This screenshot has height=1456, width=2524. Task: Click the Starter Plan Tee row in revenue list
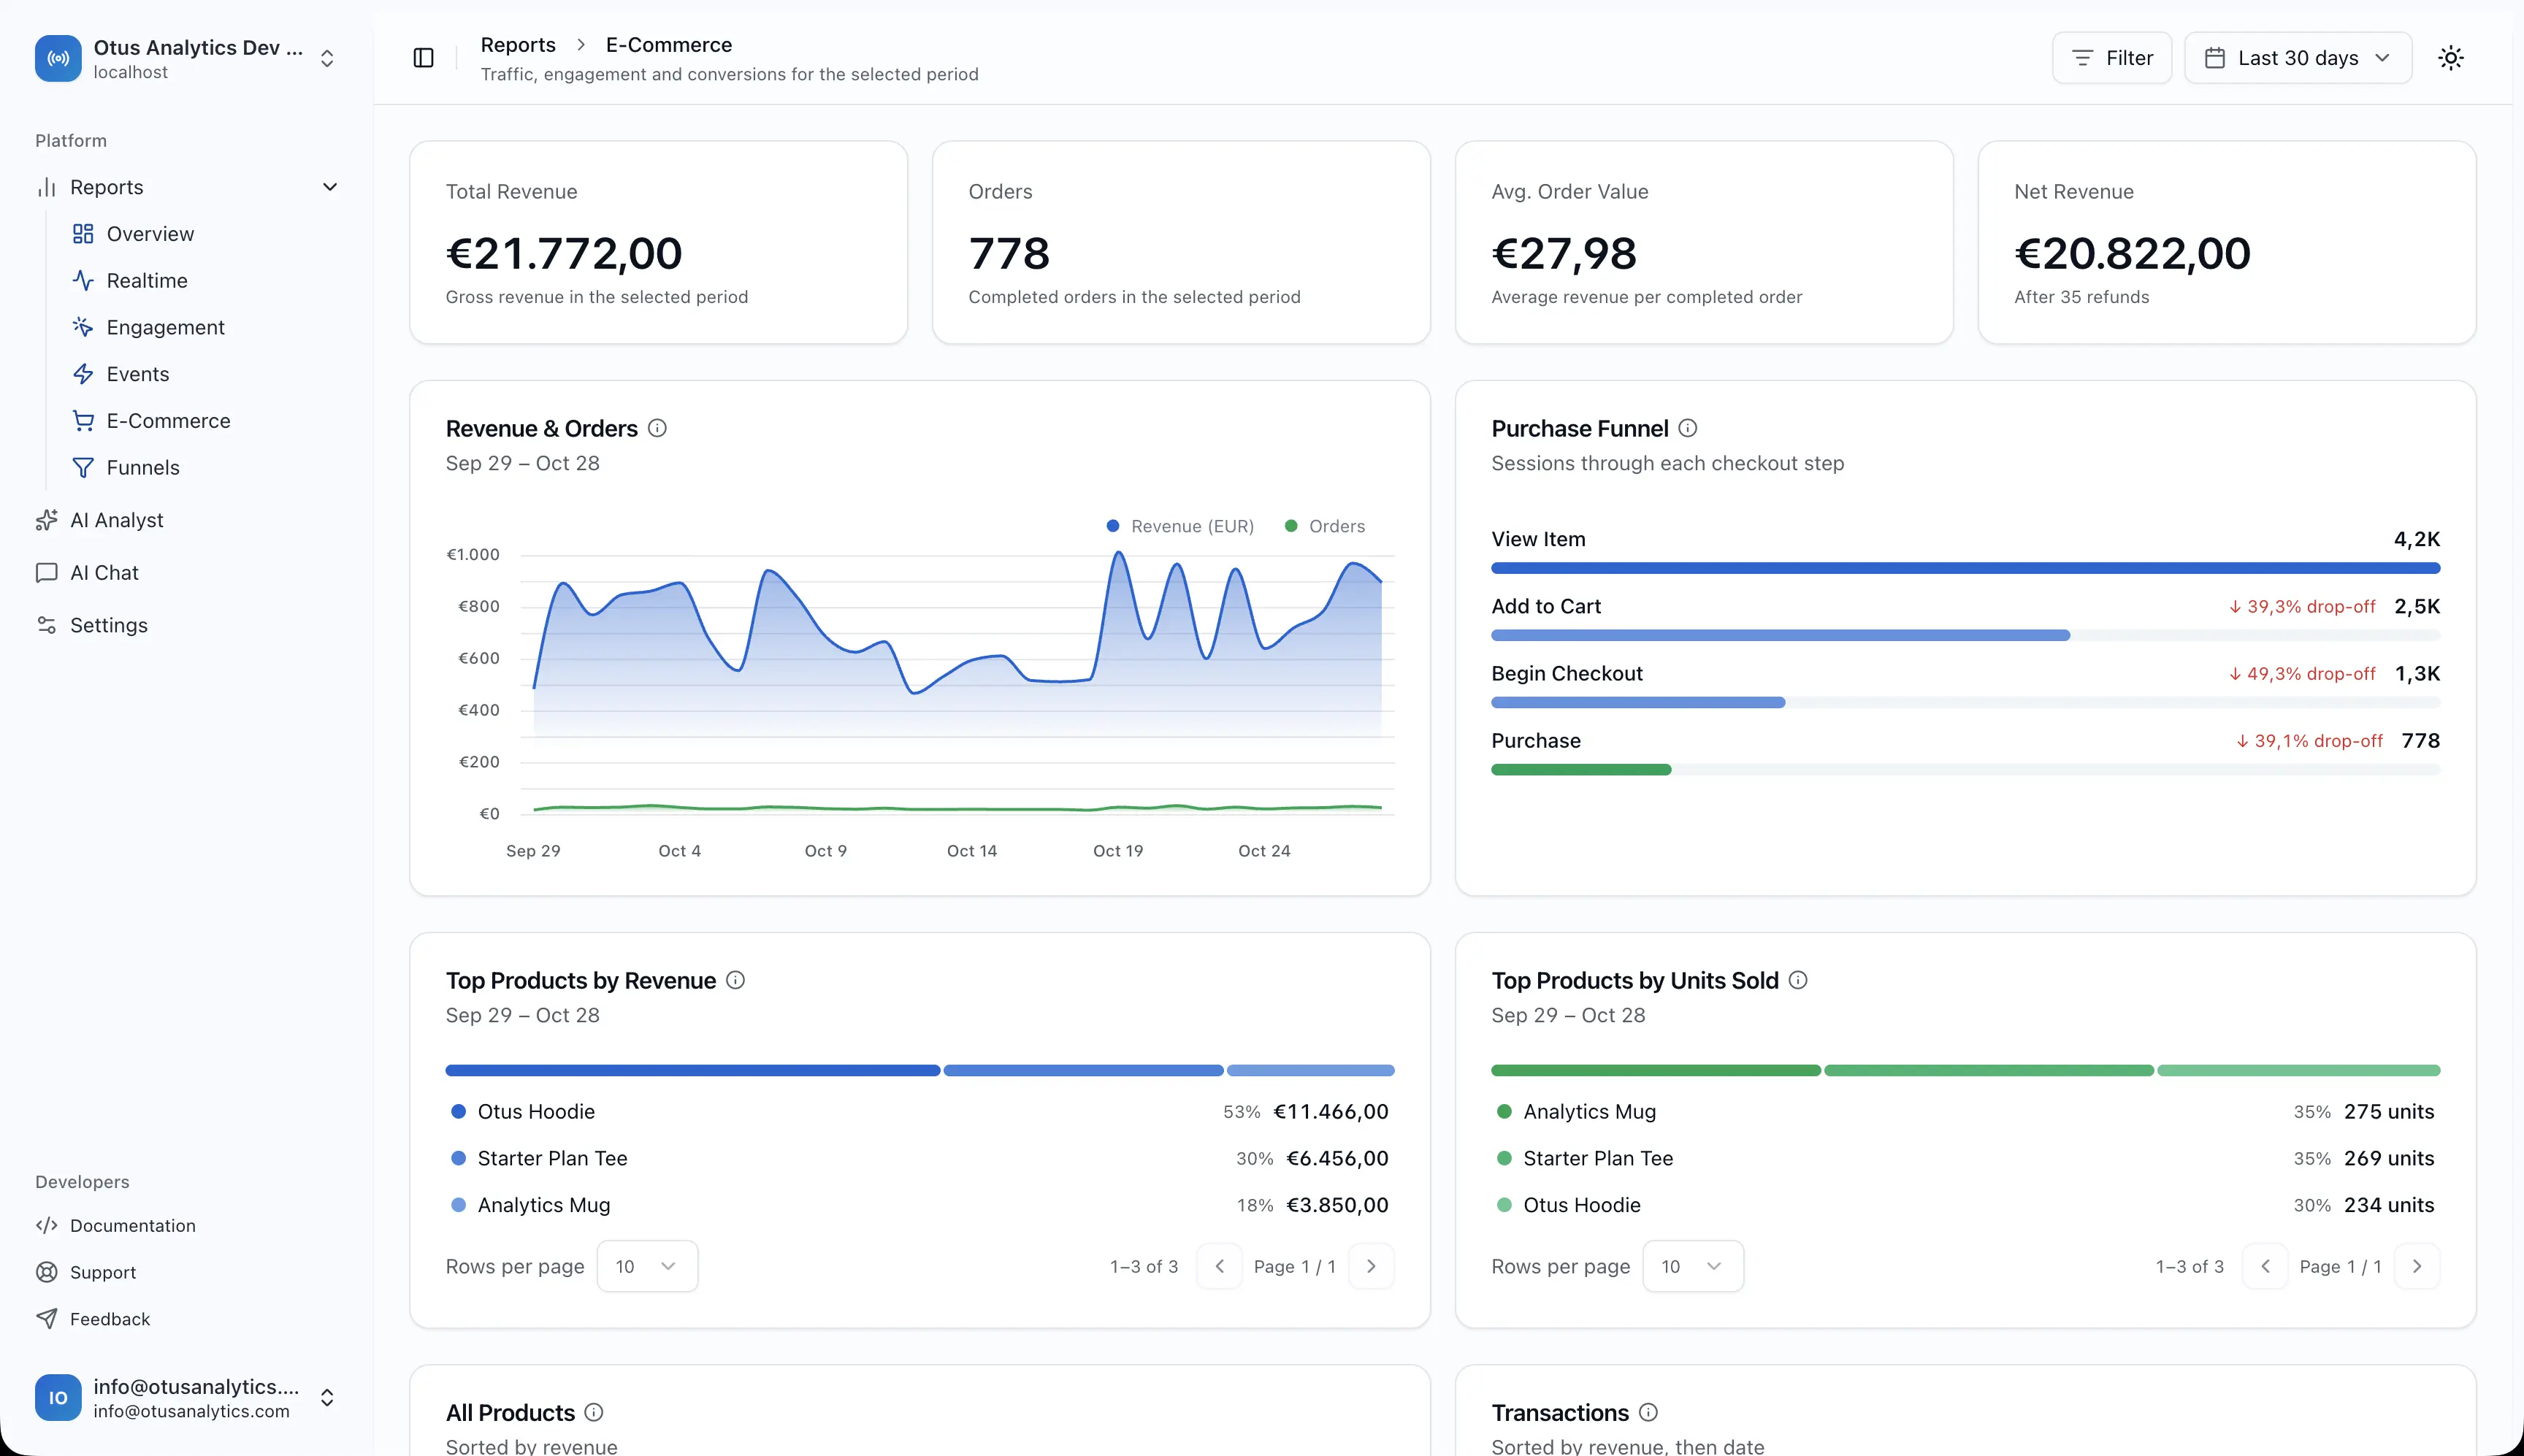920,1158
